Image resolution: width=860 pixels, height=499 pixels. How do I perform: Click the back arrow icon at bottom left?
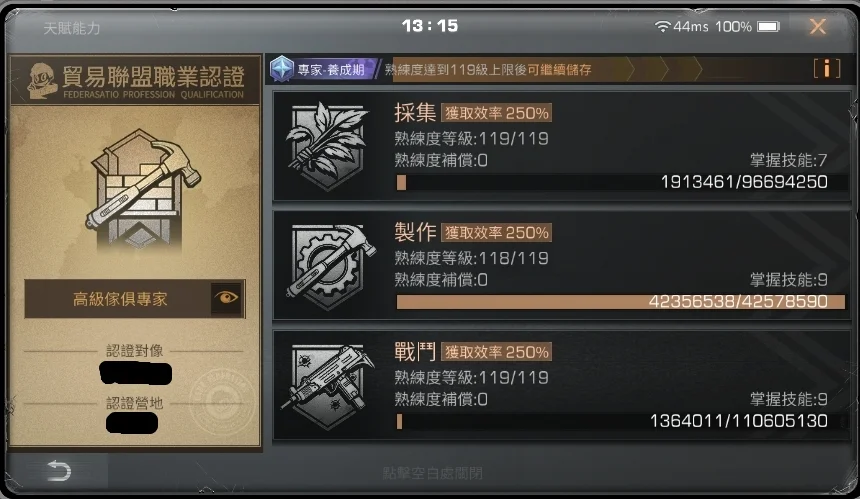point(59,470)
